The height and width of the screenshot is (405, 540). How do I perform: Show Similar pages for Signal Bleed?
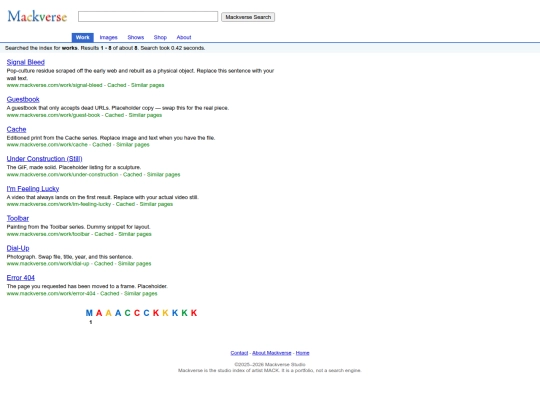point(147,85)
